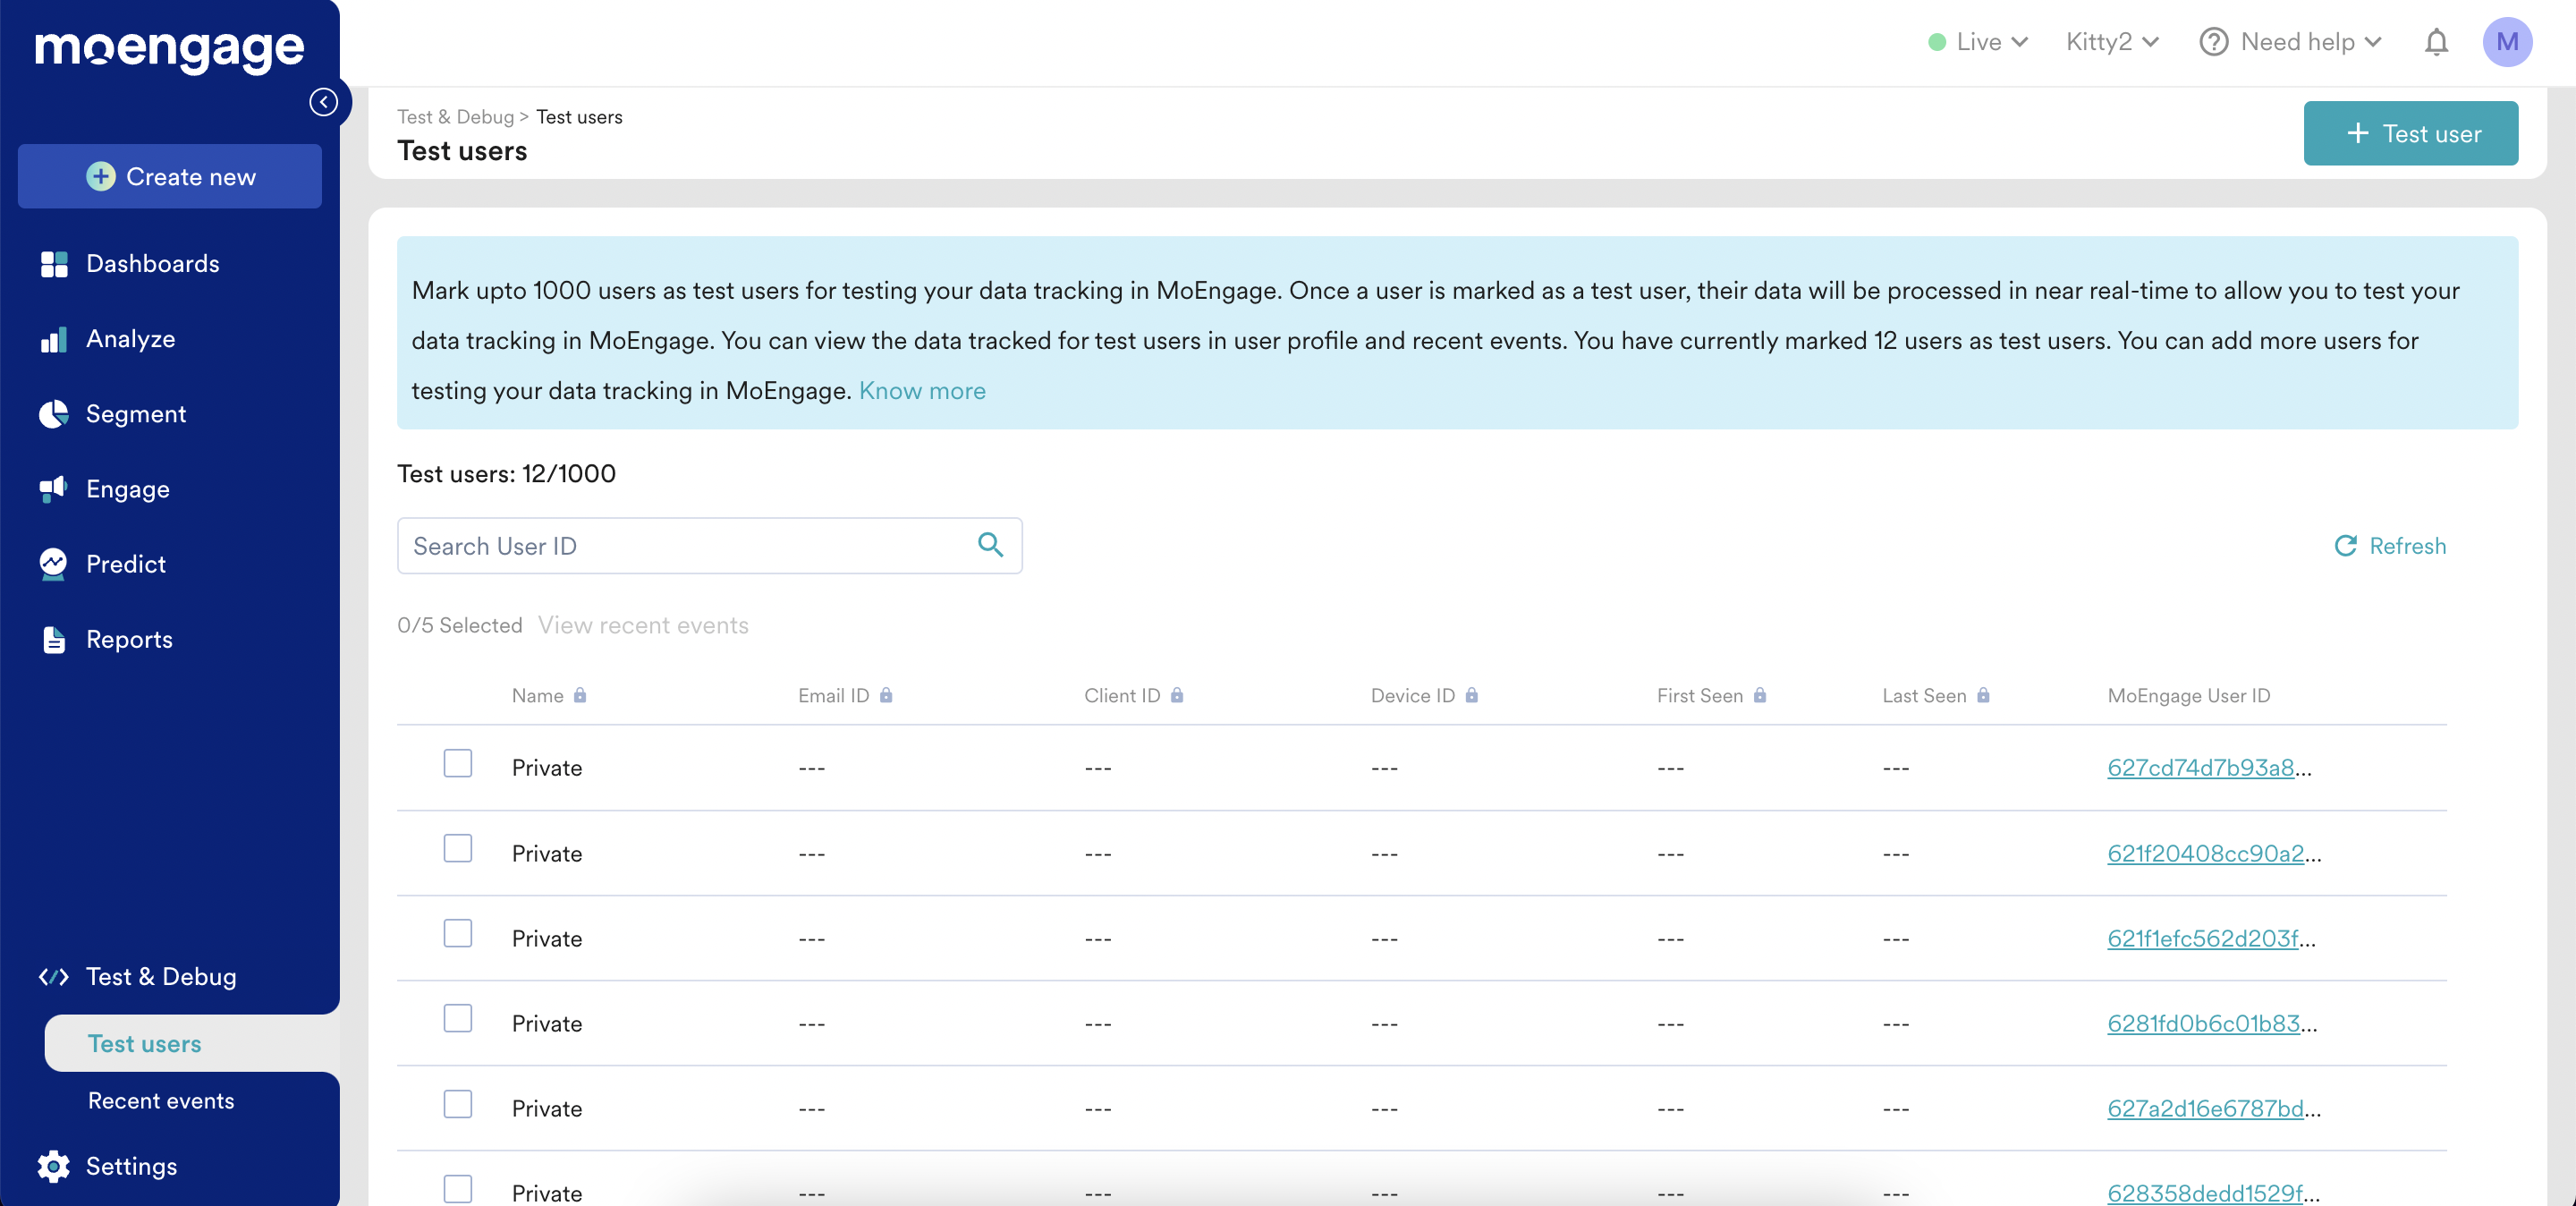Tick the checkbox for user 6281fd0b6c01b83
Image resolution: width=2576 pixels, height=1206 pixels.
[458, 1019]
